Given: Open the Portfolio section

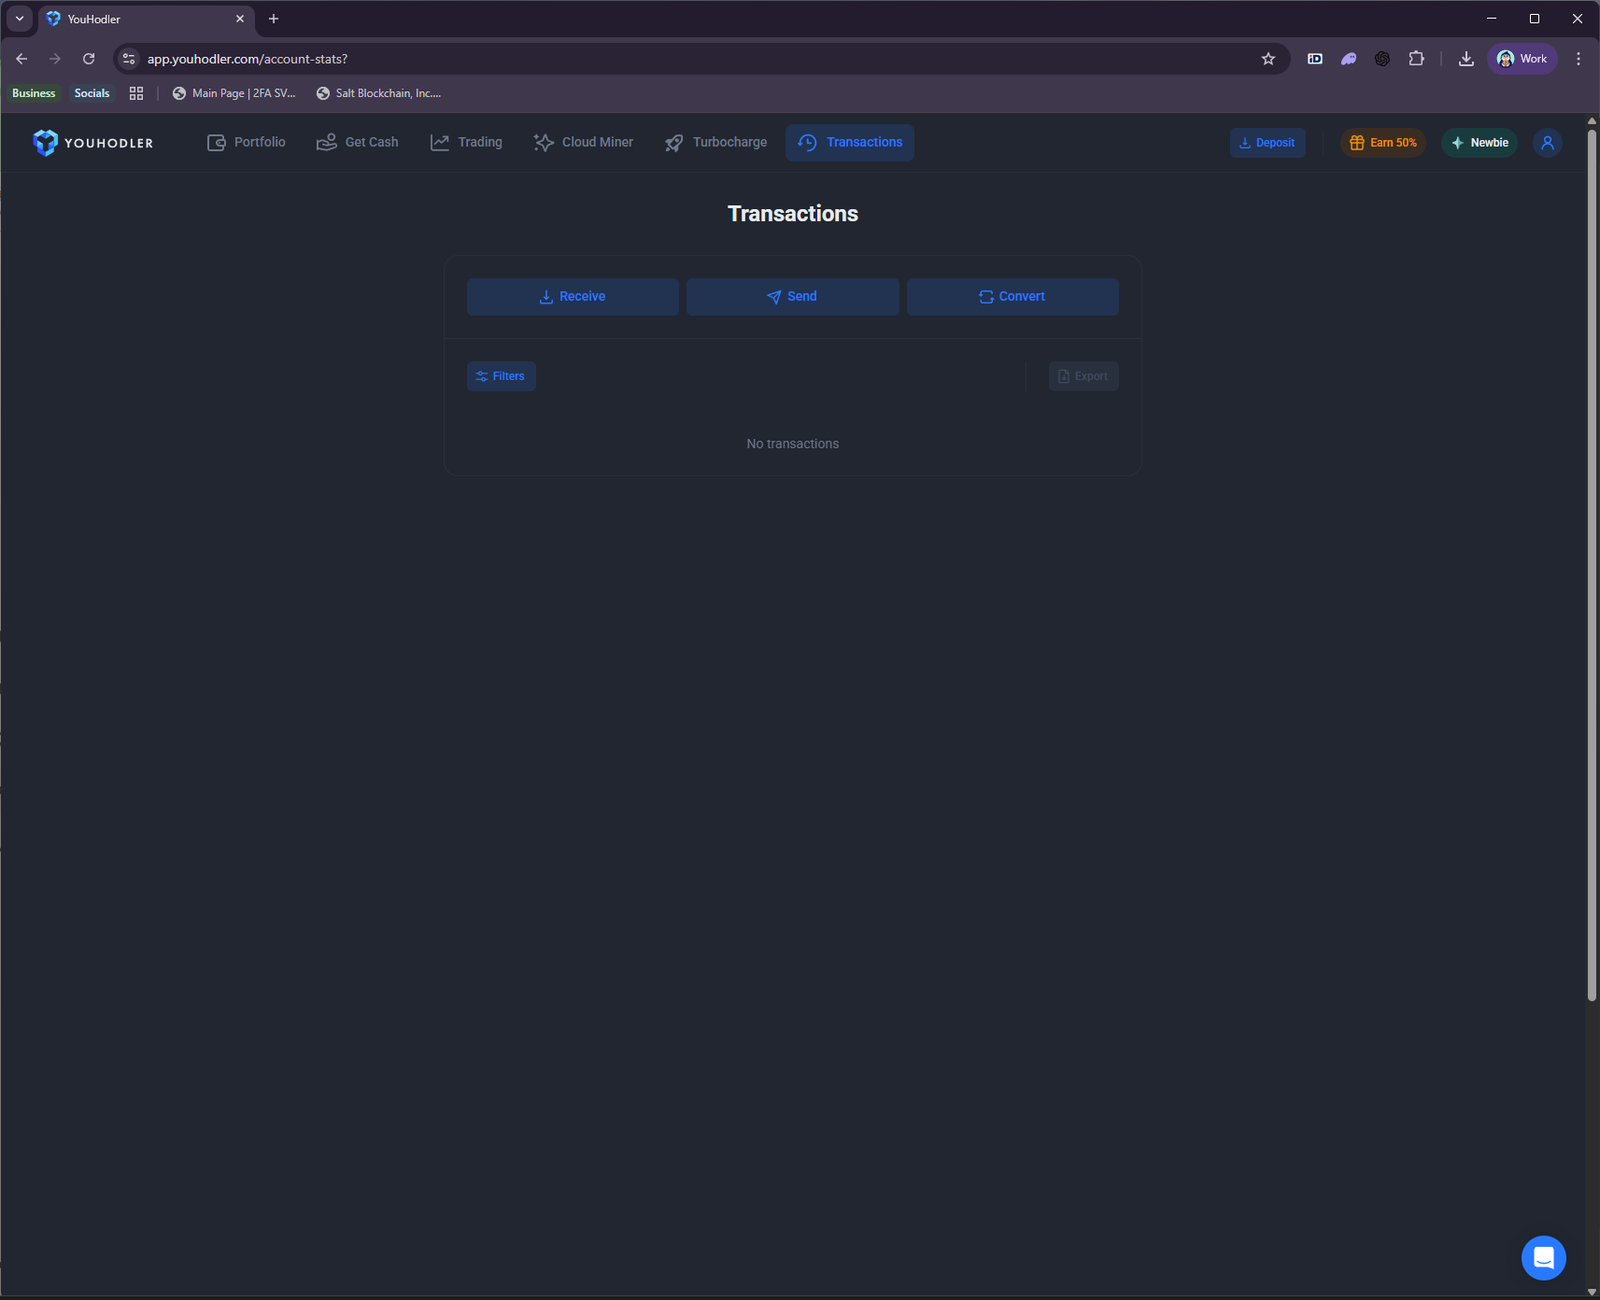Looking at the screenshot, I should pyautogui.click(x=246, y=142).
